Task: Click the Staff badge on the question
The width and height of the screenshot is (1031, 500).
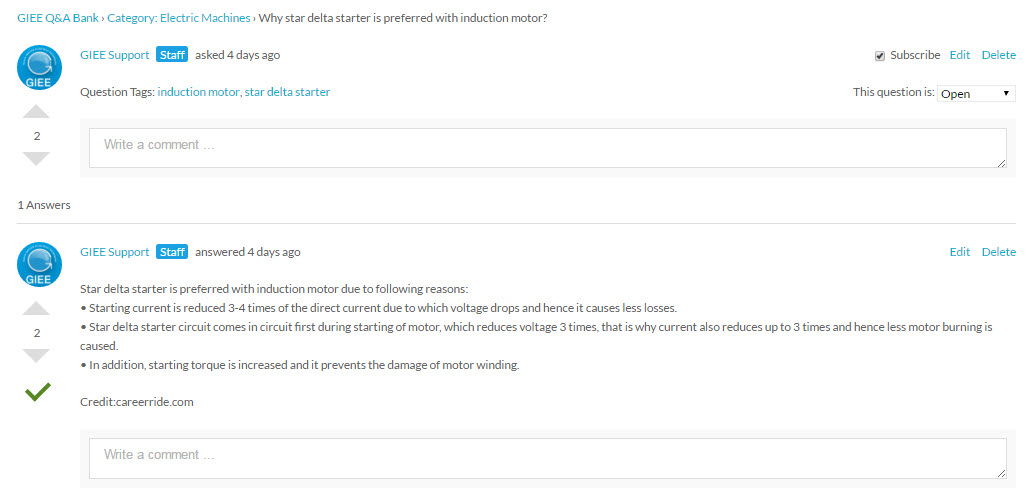Action: click(172, 55)
